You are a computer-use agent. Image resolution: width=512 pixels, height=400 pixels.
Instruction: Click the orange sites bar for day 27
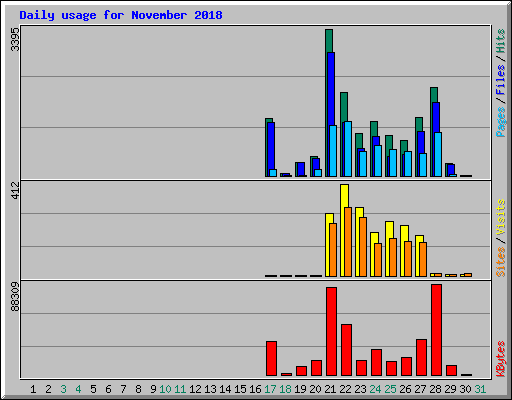coord(423,259)
